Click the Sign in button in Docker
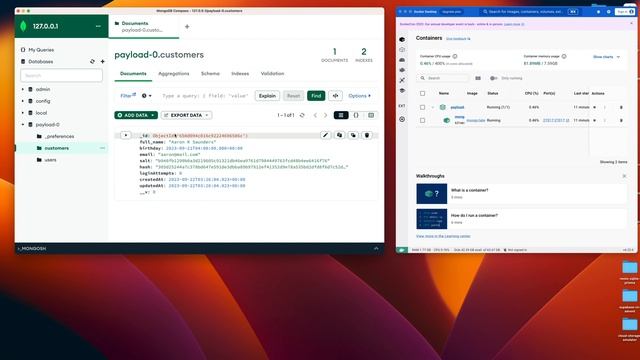Viewport: 640px width, 360px height. pyautogui.click(x=625, y=12)
